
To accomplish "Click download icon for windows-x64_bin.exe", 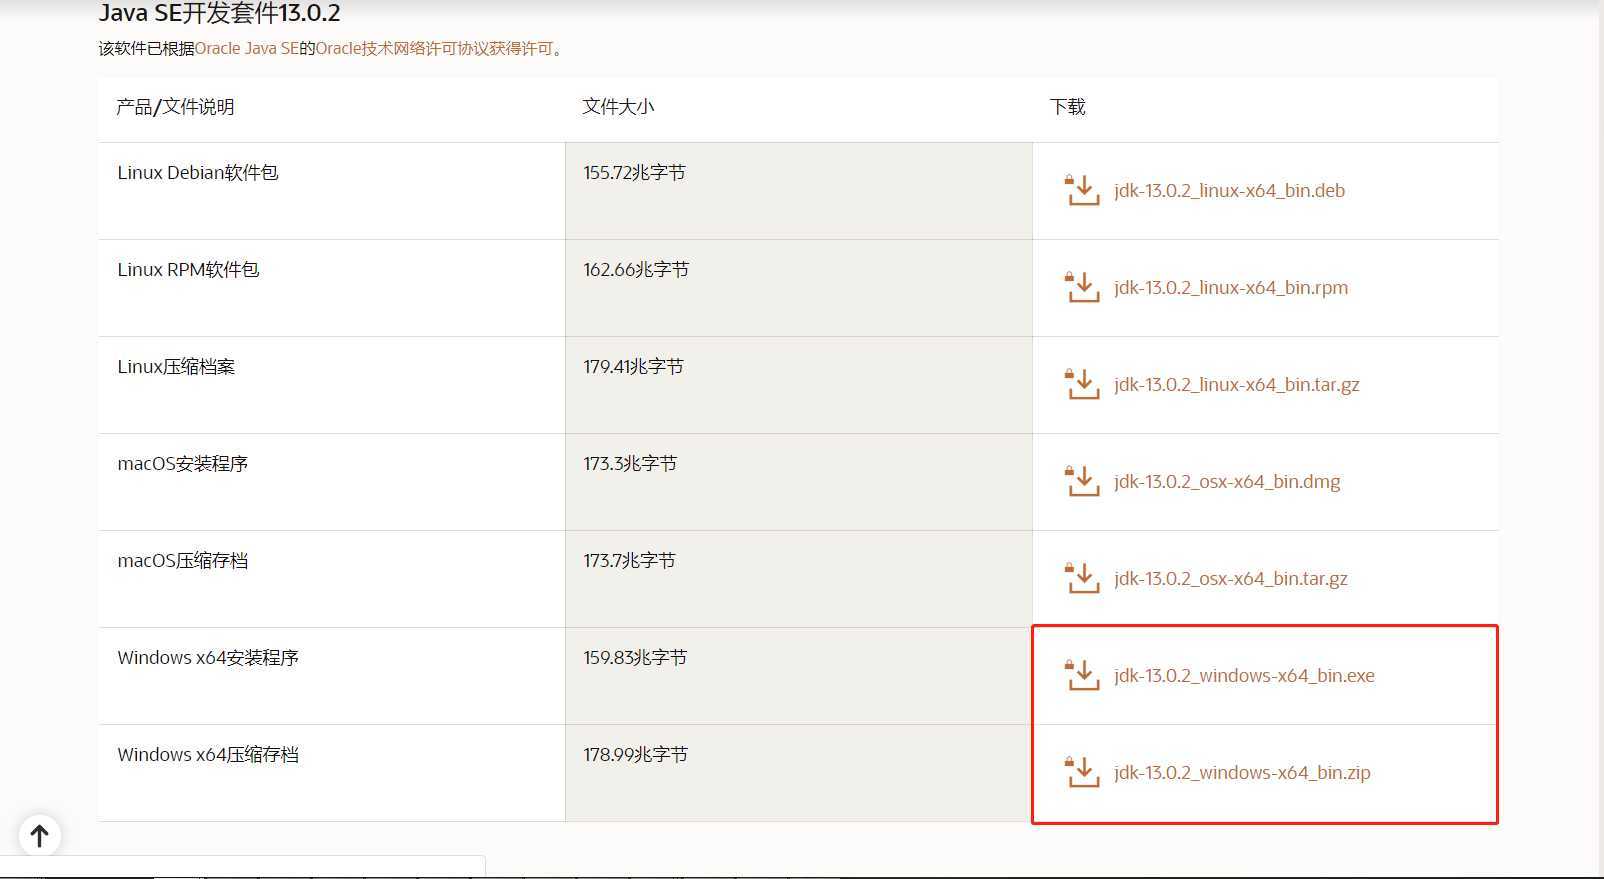I will click(x=1082, y=675).
